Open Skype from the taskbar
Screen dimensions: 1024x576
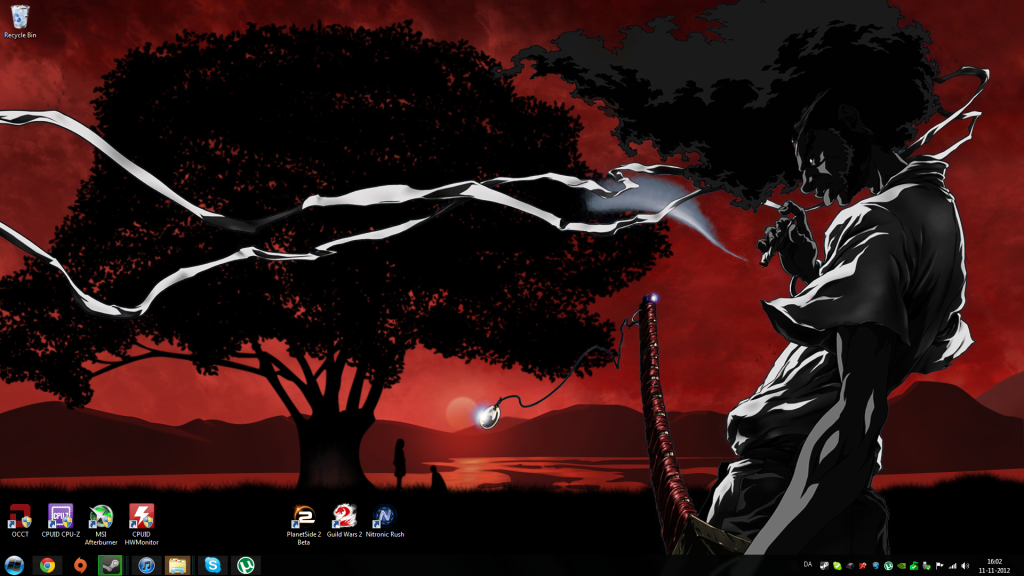point(212,565)
